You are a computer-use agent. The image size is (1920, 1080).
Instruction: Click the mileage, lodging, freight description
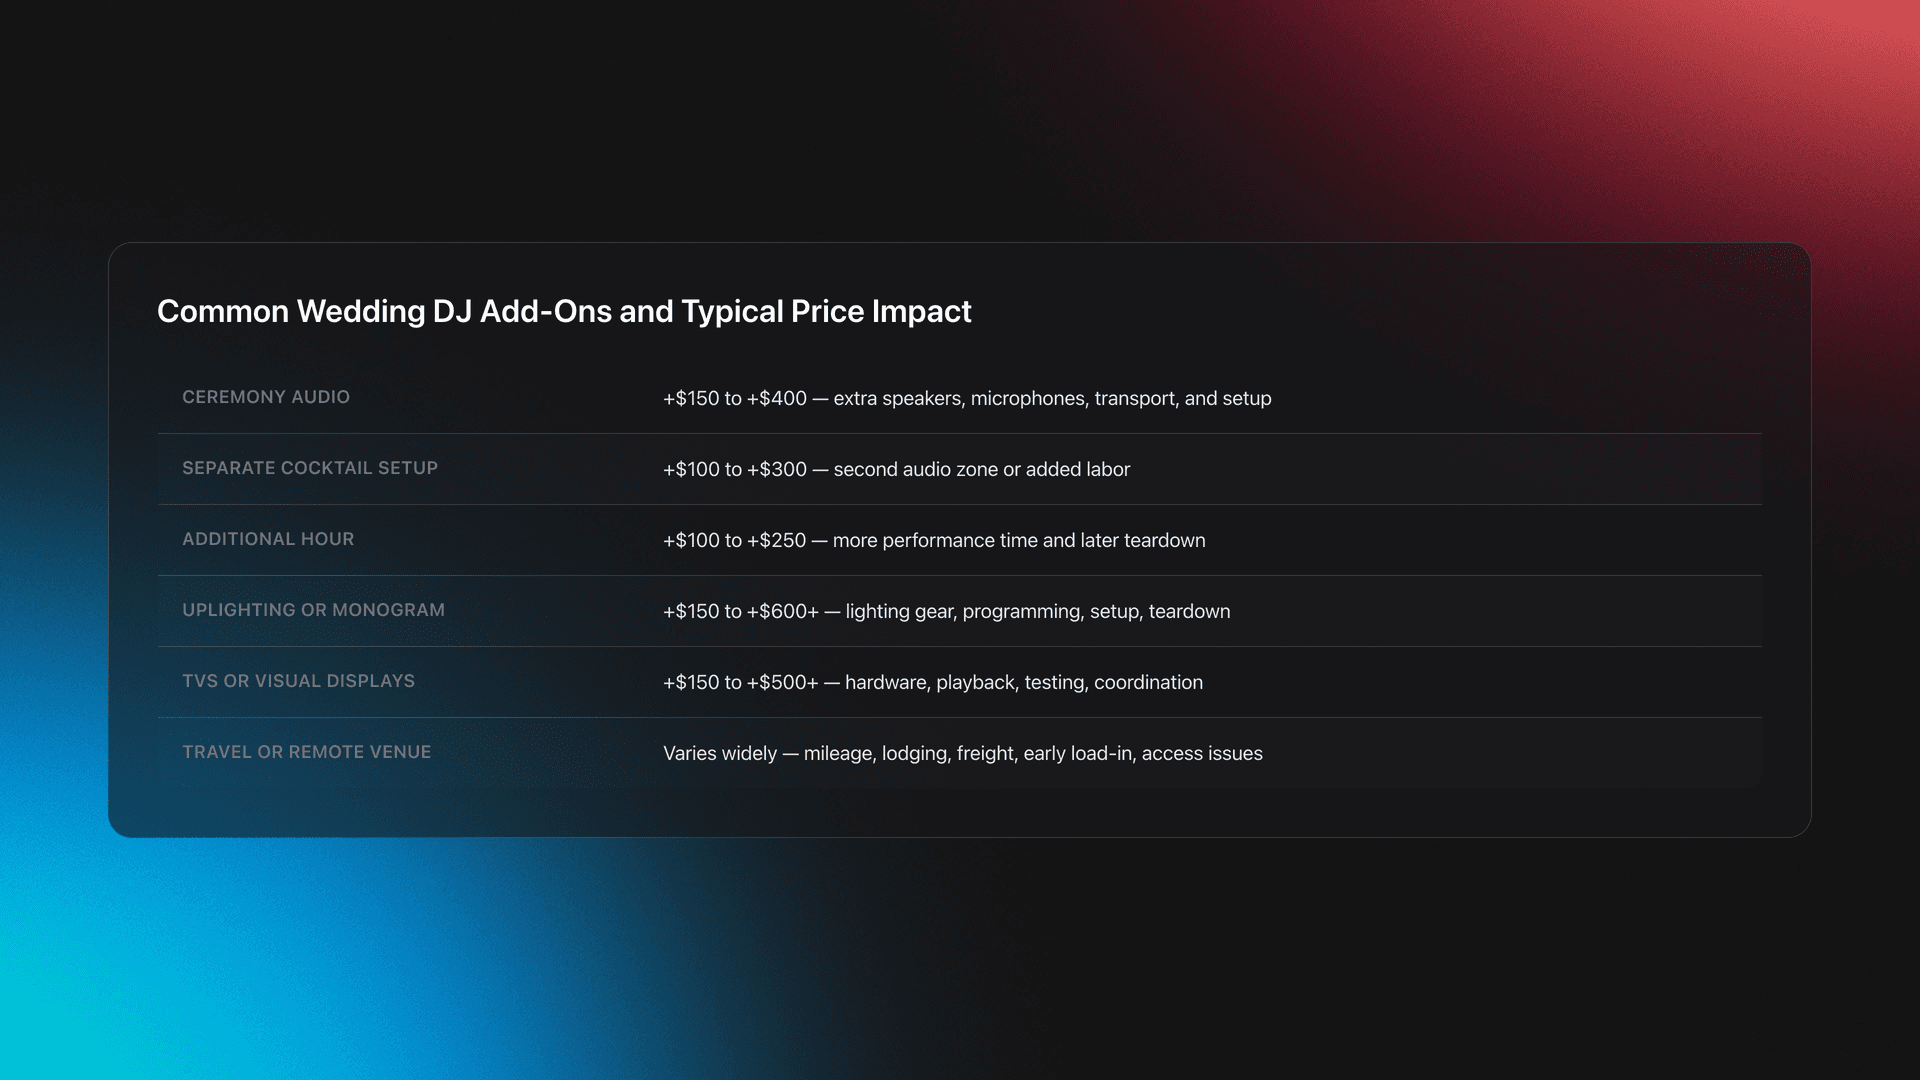click(x=1032, y=753)
